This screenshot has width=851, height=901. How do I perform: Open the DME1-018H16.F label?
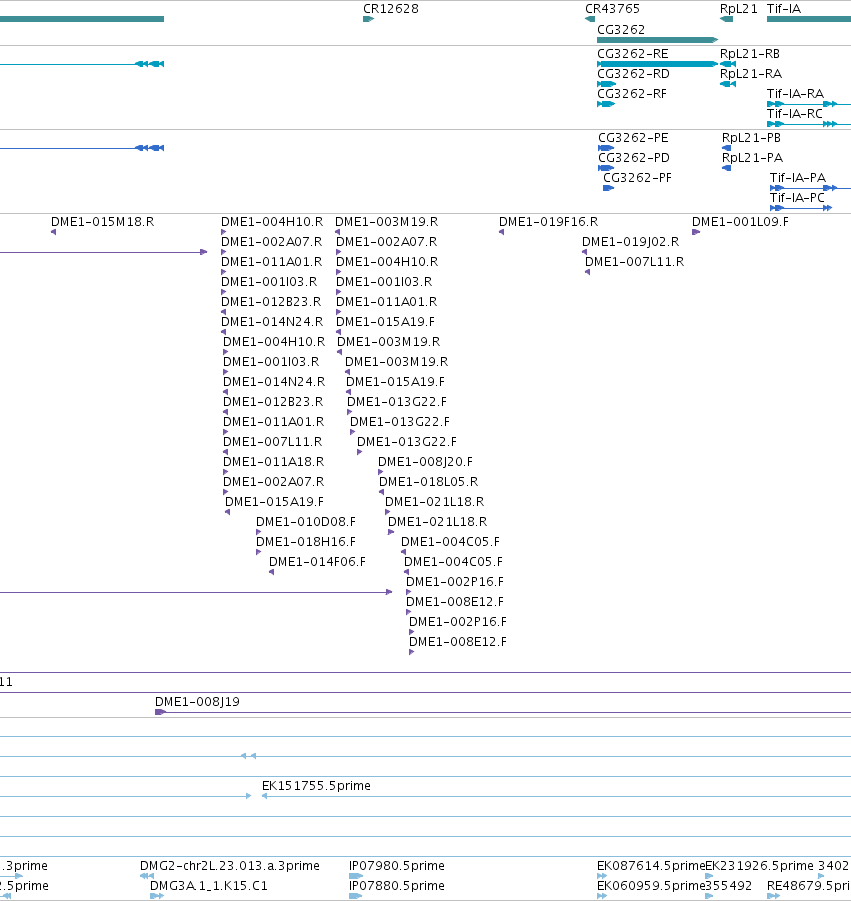click(306, 542)
